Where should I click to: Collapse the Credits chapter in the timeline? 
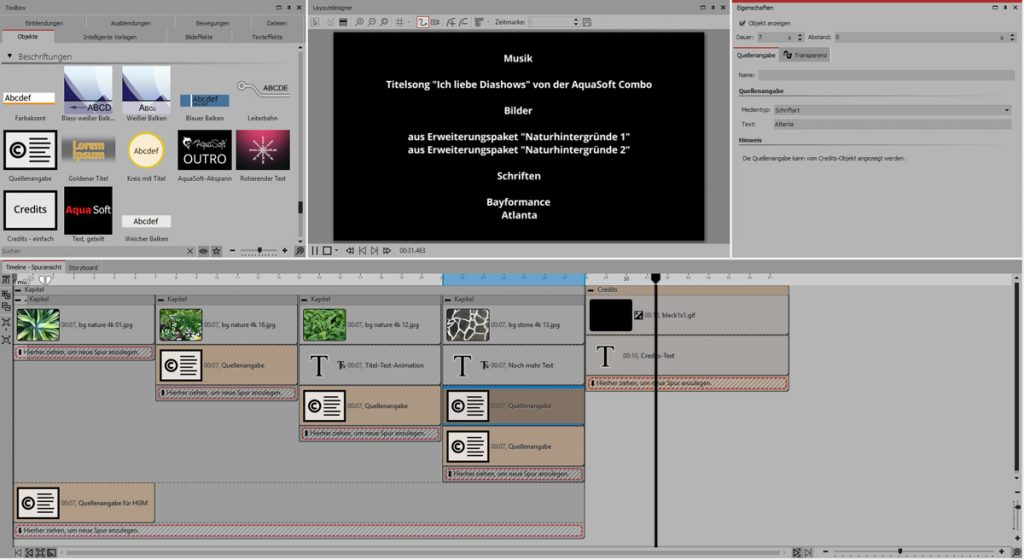point(592,290)
